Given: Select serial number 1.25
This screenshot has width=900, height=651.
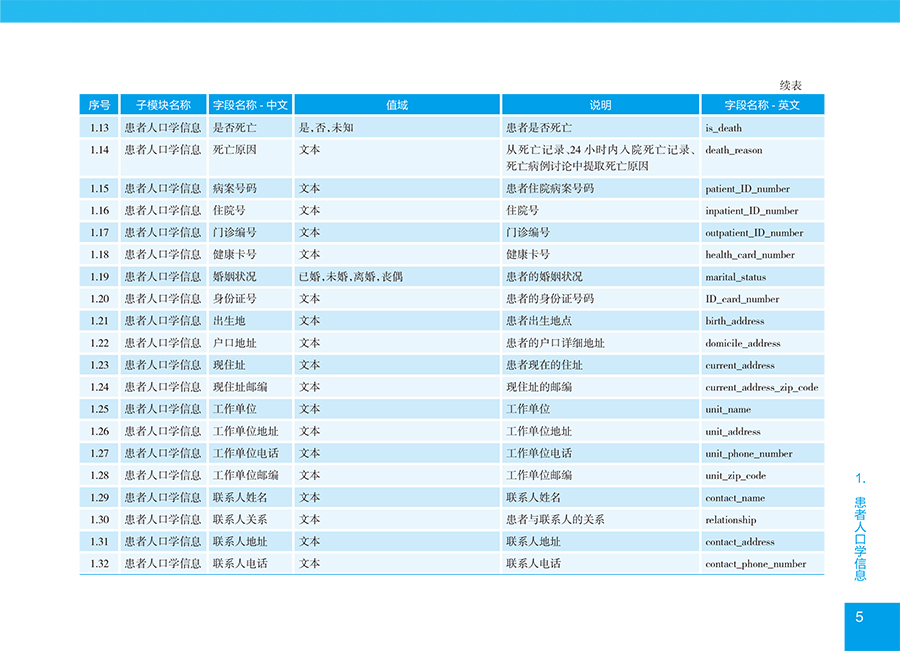Looking at the screenshot, I should point(99,409).
